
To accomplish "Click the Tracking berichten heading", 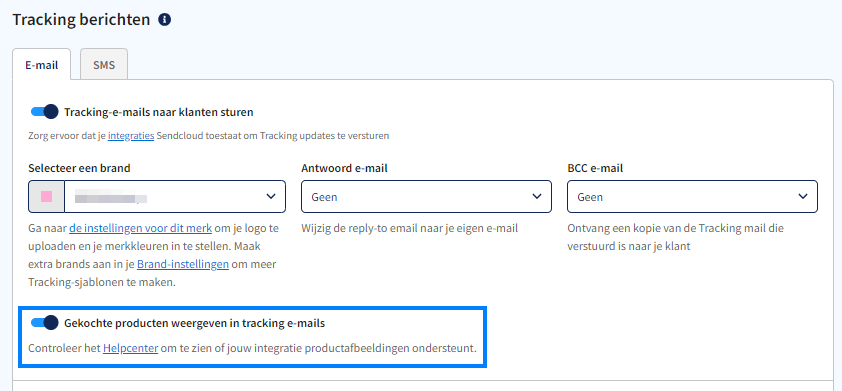I will point(81,20).
